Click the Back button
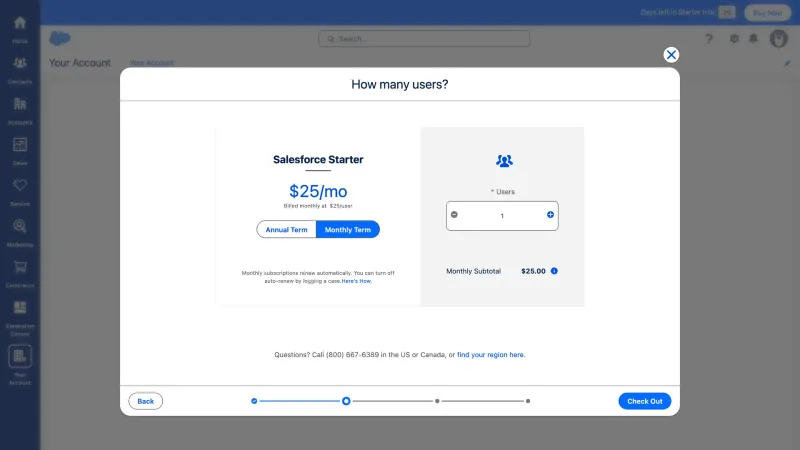The height and width of the screenshot is (450, 800). 145,401
